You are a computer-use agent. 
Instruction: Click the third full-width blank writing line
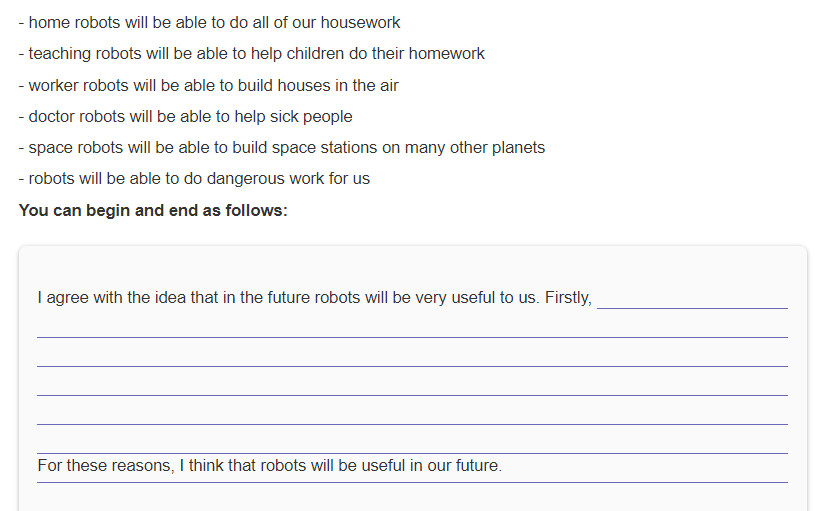[x=412, y=386]
